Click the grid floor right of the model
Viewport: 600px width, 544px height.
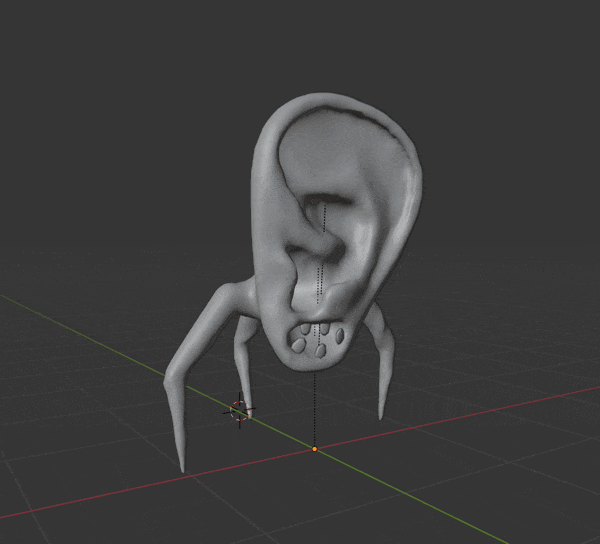click(500, 340)
